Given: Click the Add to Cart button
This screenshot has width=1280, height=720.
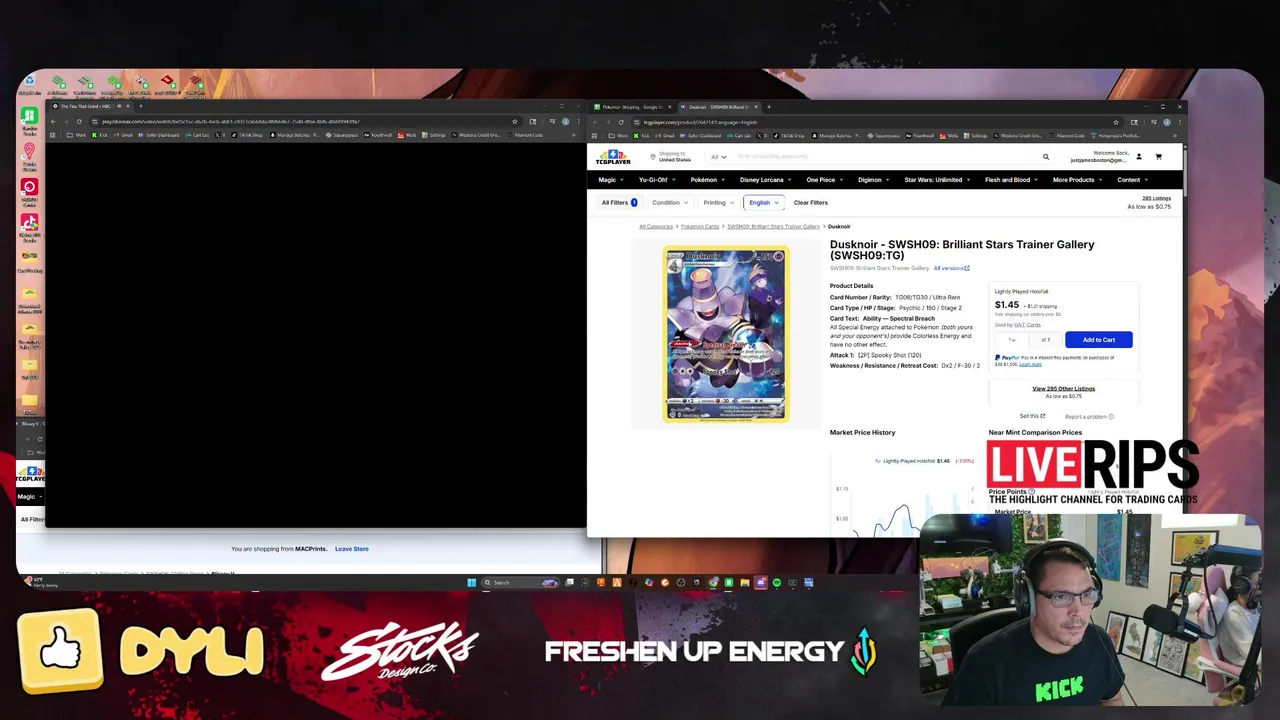Looking at the screenshot, I should pos(1098,340).
